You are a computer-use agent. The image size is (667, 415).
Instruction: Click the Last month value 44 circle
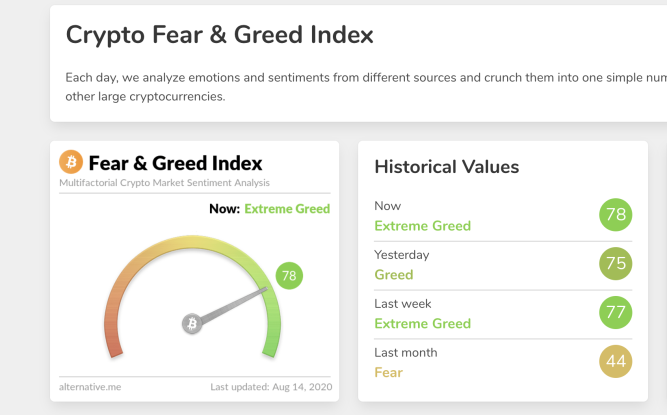[x=616, y=361]
